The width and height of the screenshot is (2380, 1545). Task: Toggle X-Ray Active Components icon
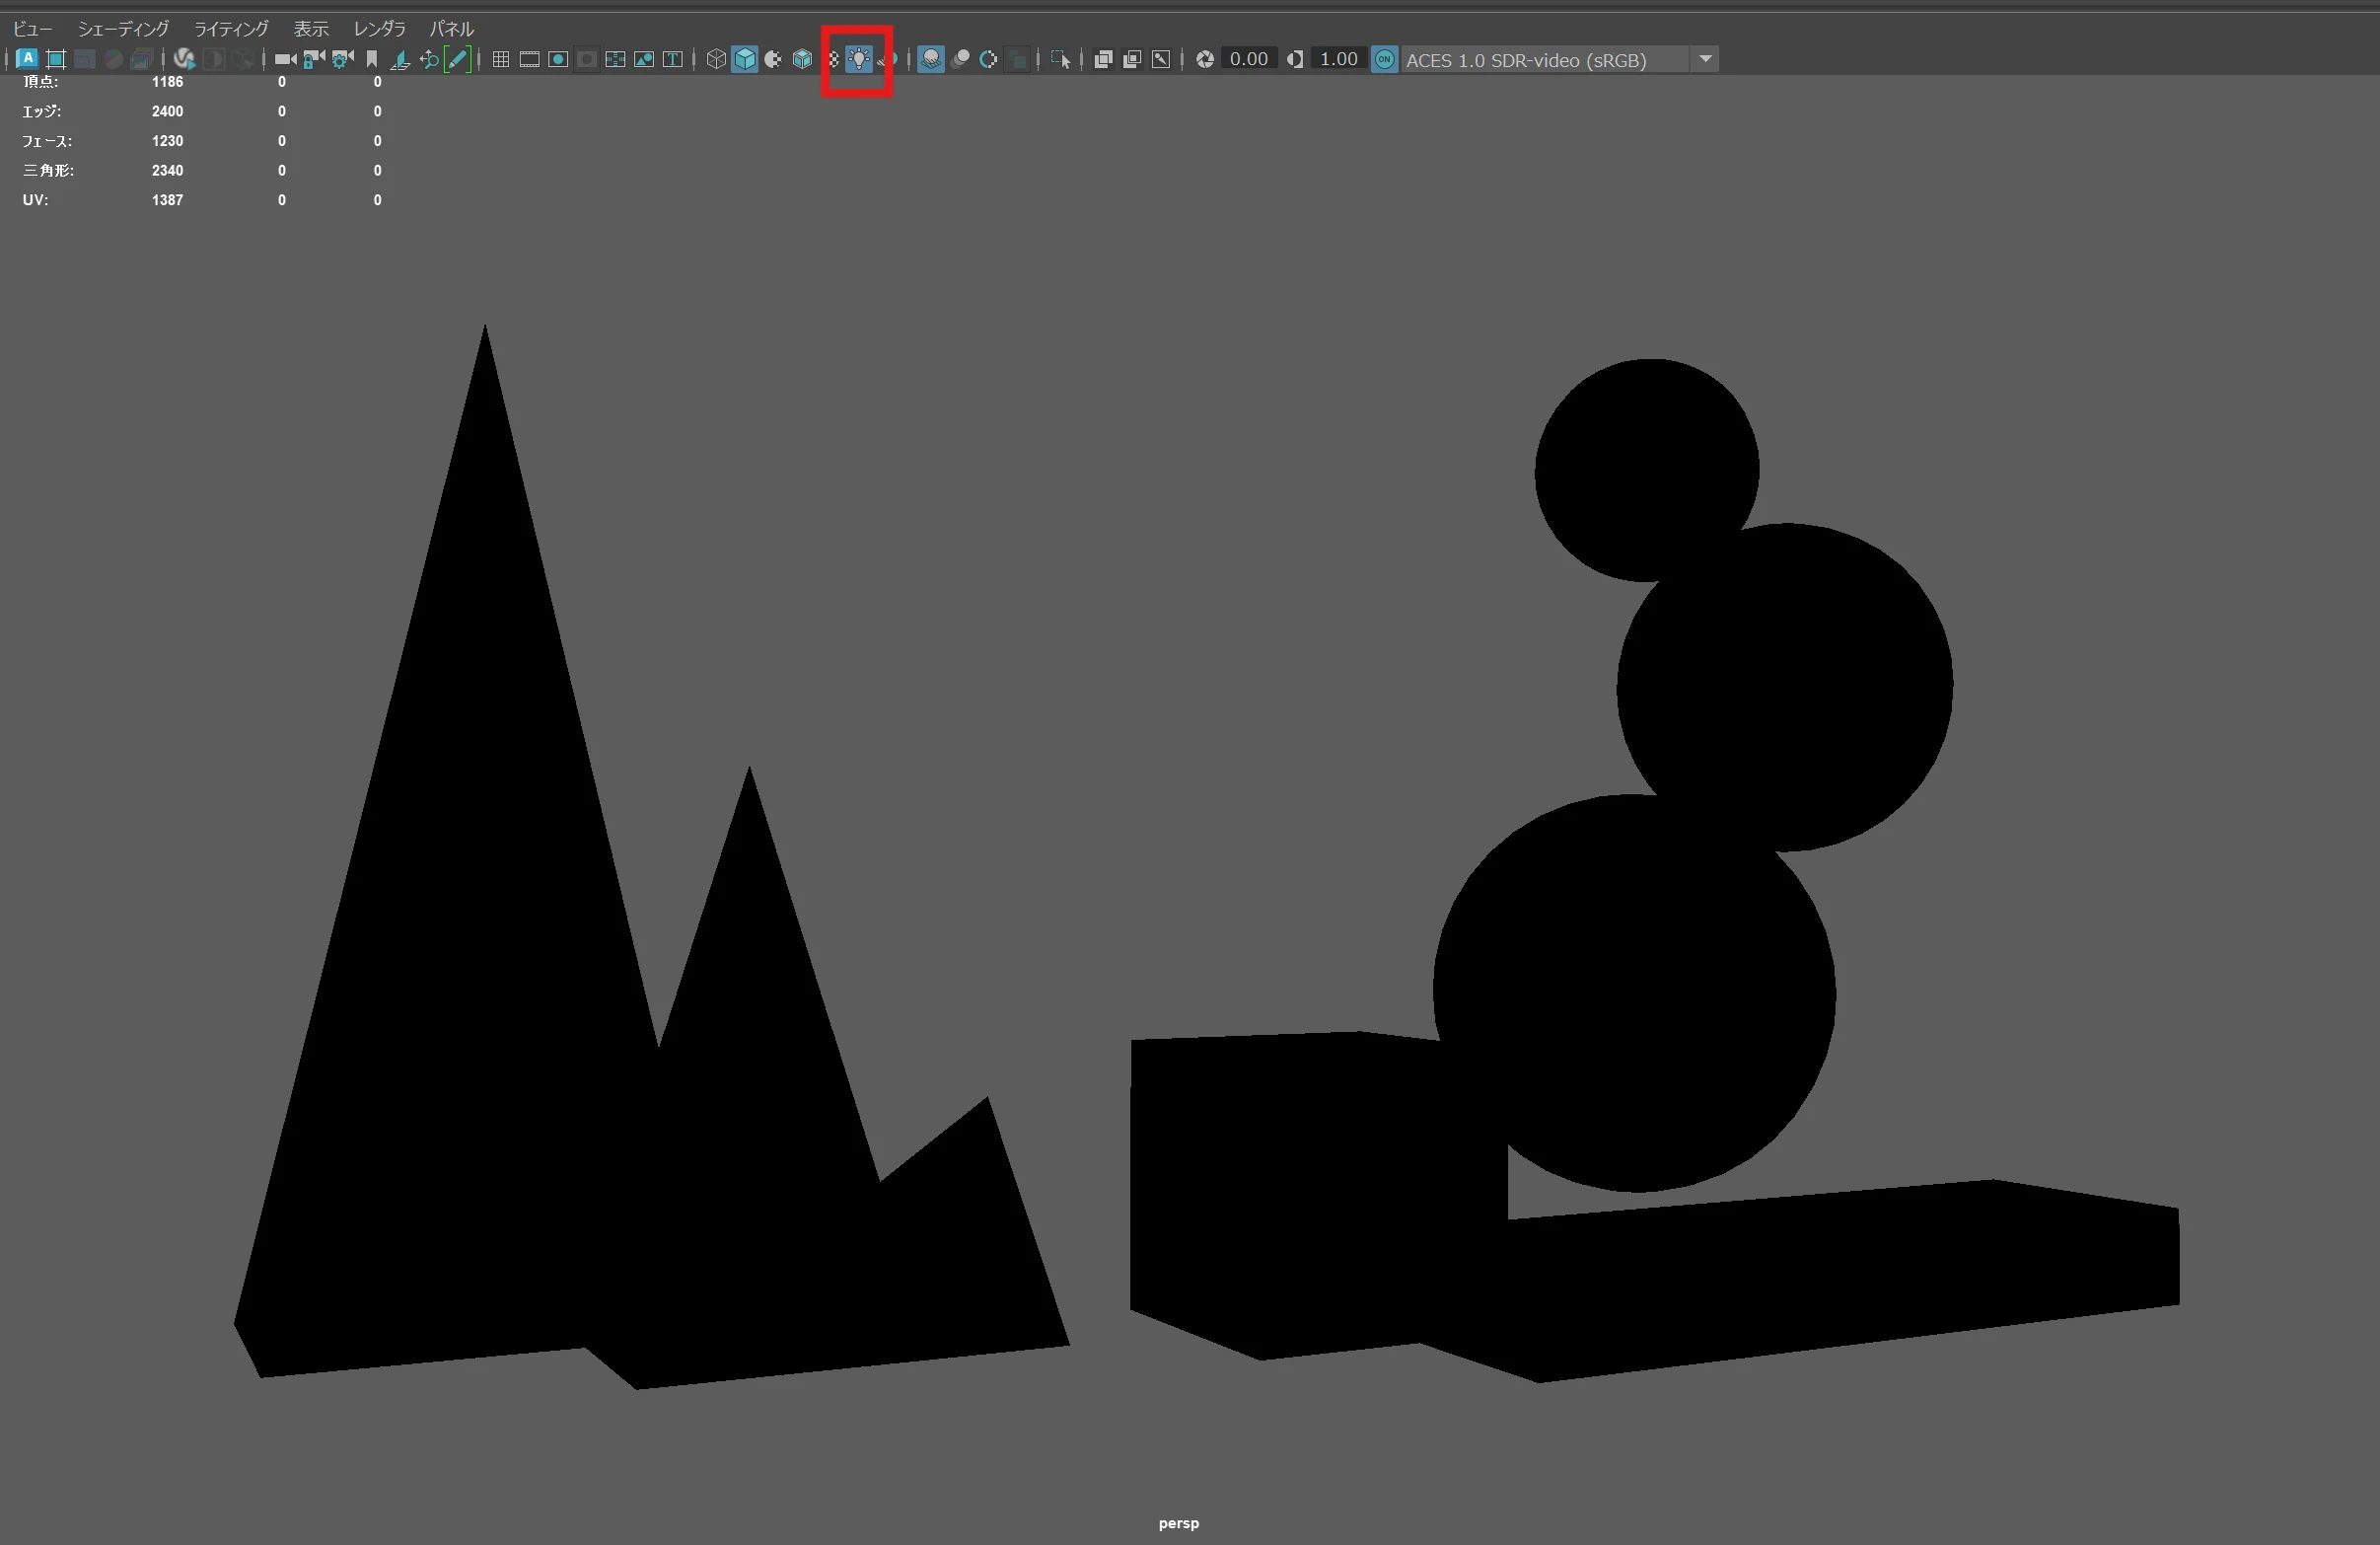pyautogui.click(x=1132, y=59)
